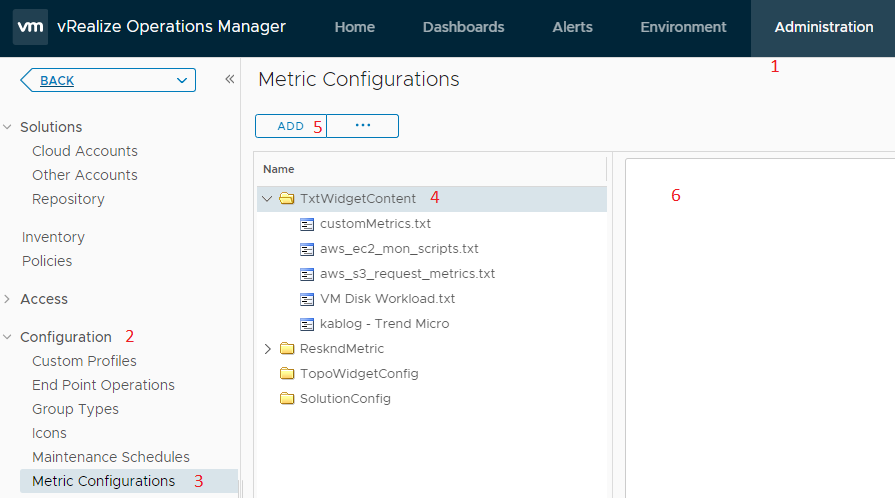Expand the Access section

8,299
